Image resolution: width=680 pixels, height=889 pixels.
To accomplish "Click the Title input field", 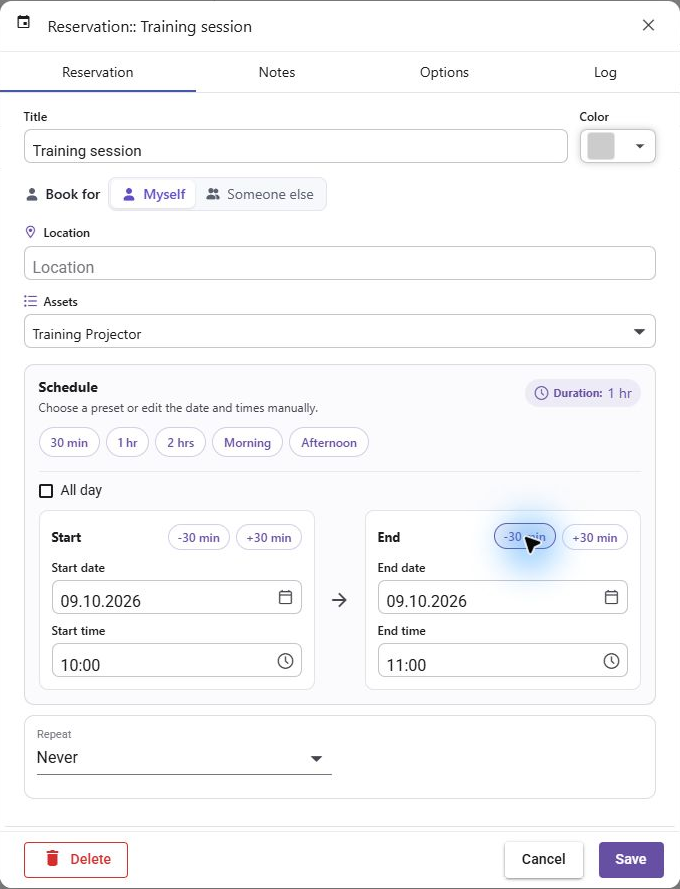I will point(295,146).
